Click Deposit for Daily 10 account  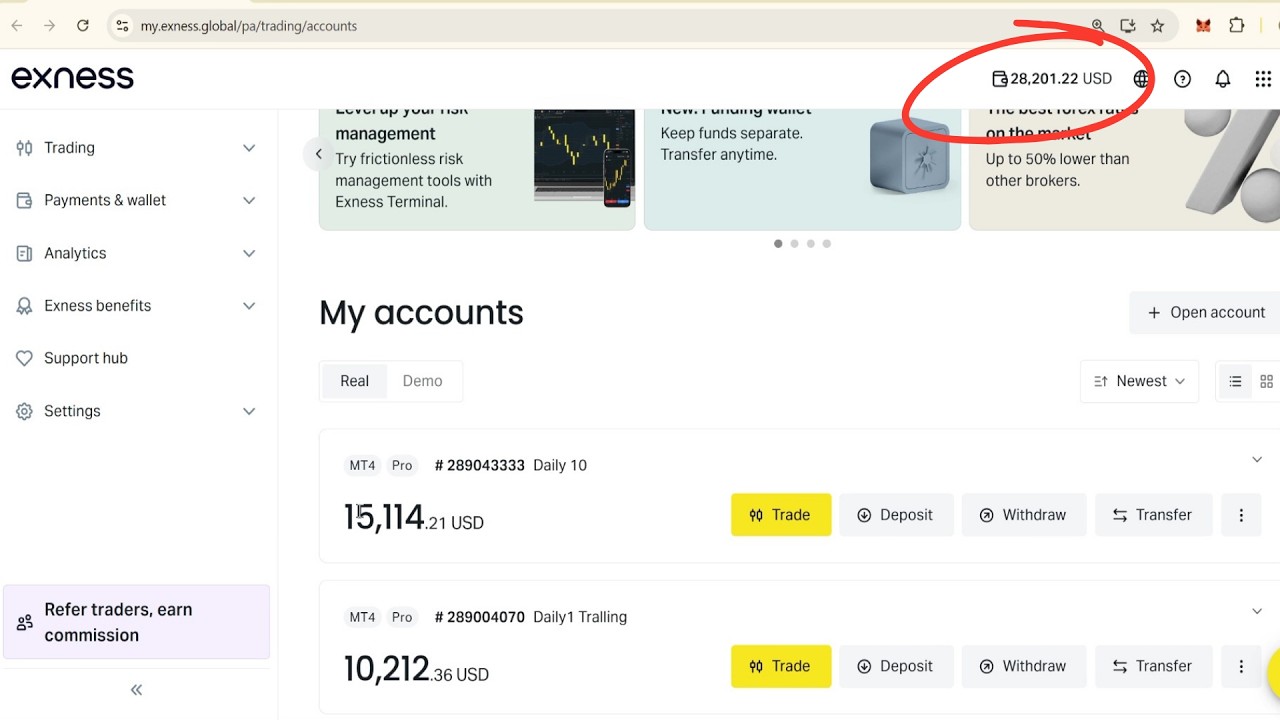[896, 515]
